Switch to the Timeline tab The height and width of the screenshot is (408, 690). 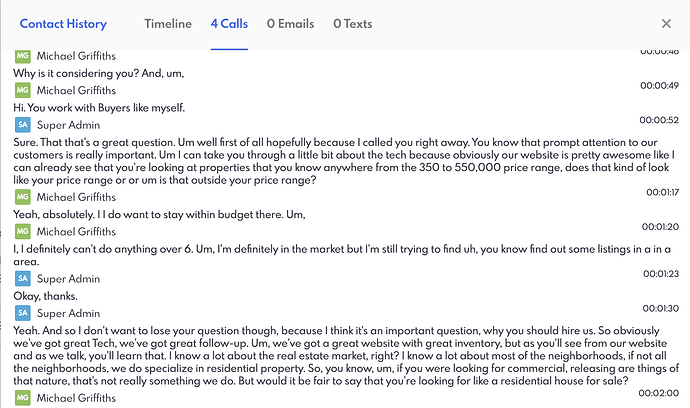pos(168,23)
